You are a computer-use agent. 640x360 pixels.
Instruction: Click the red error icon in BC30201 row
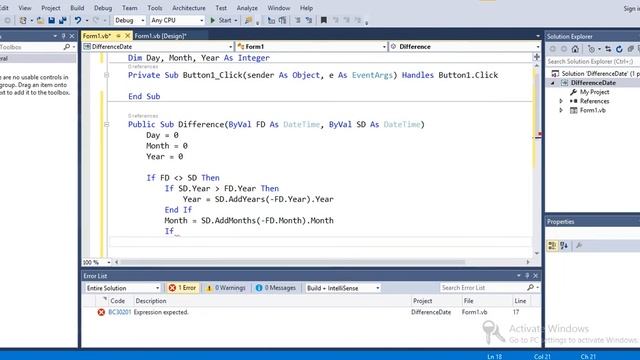coord(101,312)
